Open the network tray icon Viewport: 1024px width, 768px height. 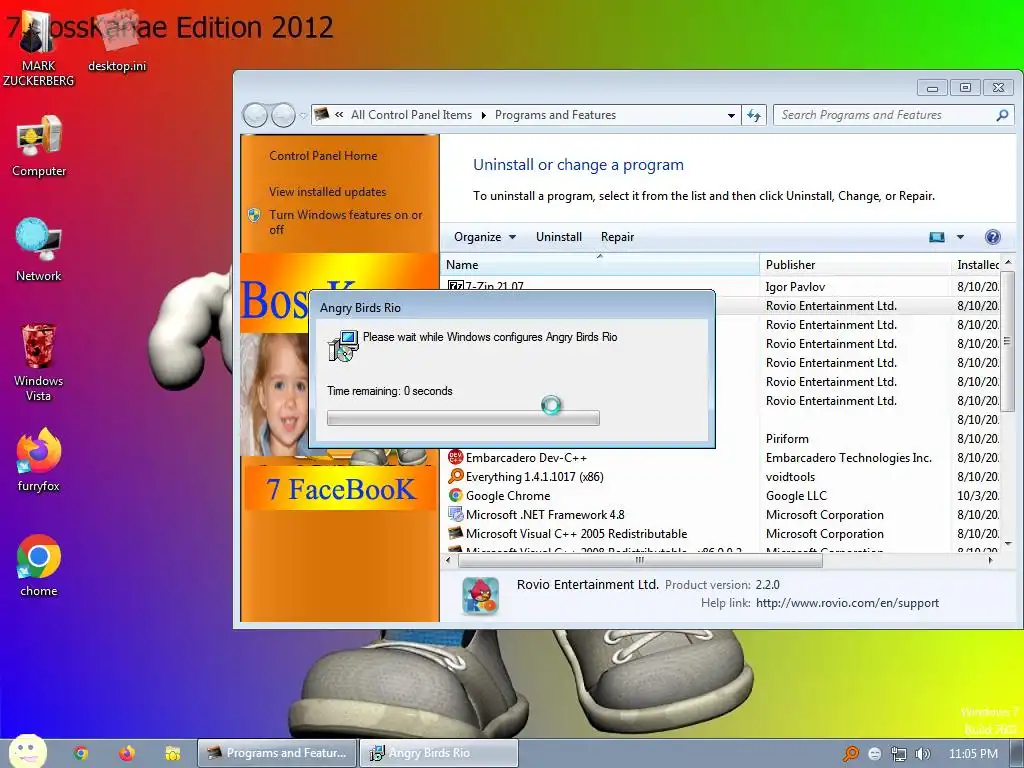(x=899, y=754)
